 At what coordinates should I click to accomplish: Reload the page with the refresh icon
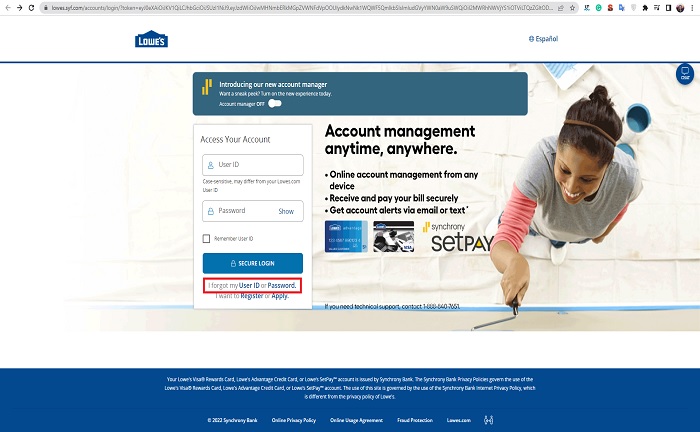pos(31,8)
